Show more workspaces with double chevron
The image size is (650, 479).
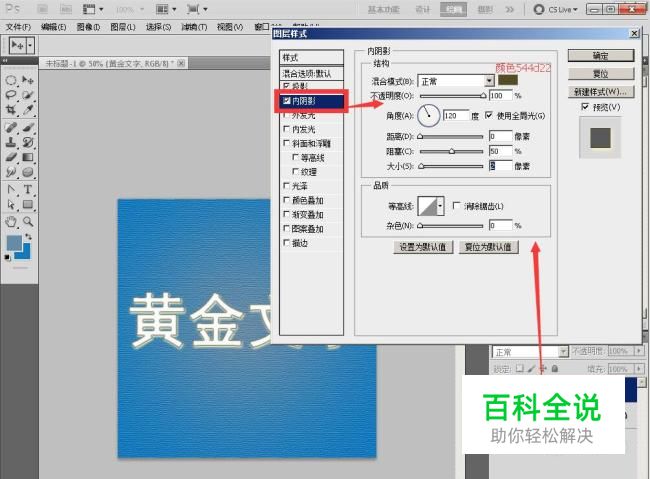pyautogui.click(x=510, y=9)
